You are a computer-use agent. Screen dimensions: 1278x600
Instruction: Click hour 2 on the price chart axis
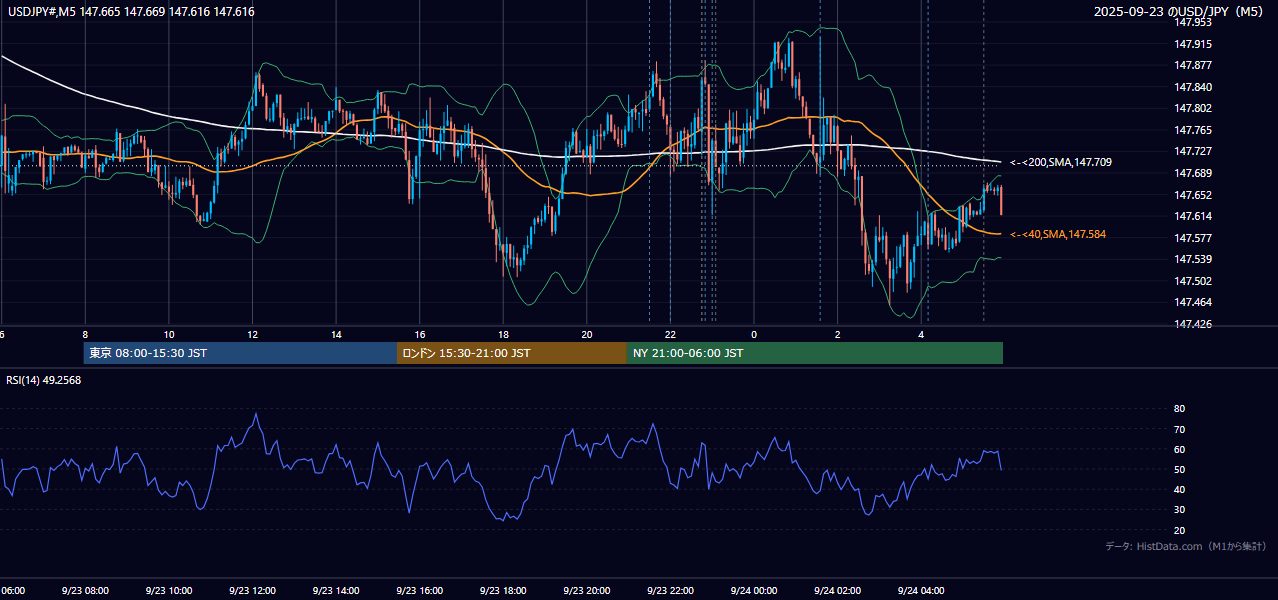click(x=838, y=335)
